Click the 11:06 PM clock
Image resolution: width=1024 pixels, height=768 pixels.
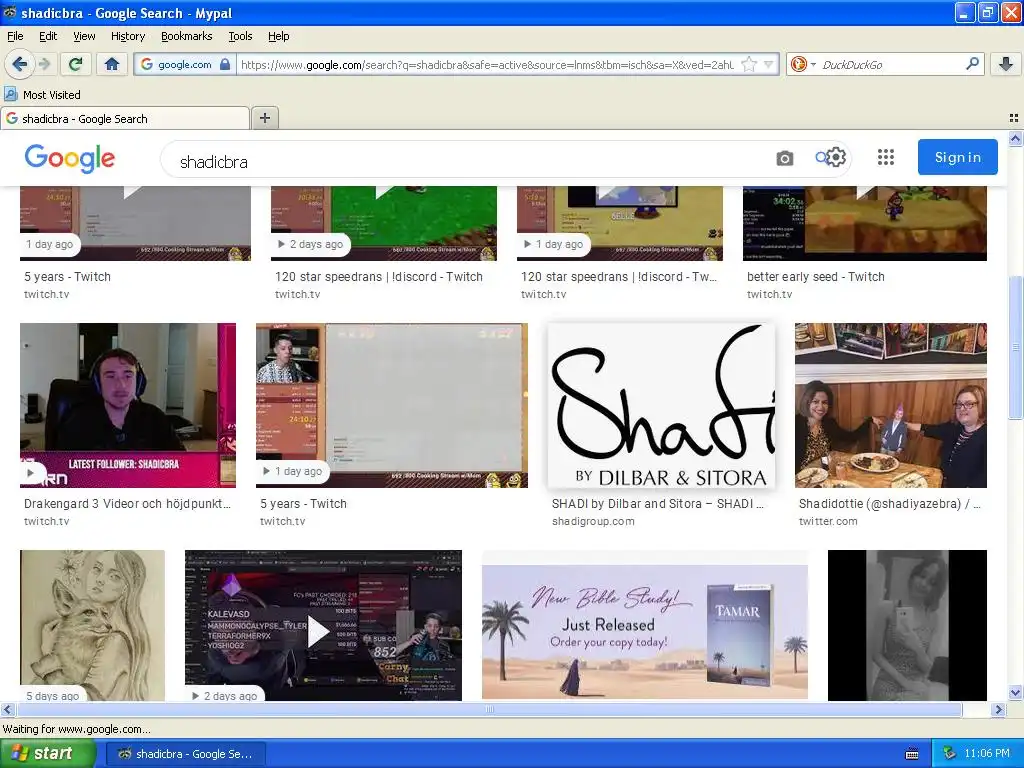(987, 753)
